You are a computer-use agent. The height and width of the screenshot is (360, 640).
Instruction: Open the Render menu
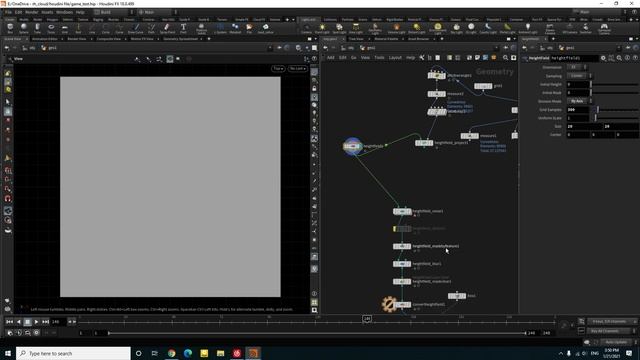pos(31,12)
